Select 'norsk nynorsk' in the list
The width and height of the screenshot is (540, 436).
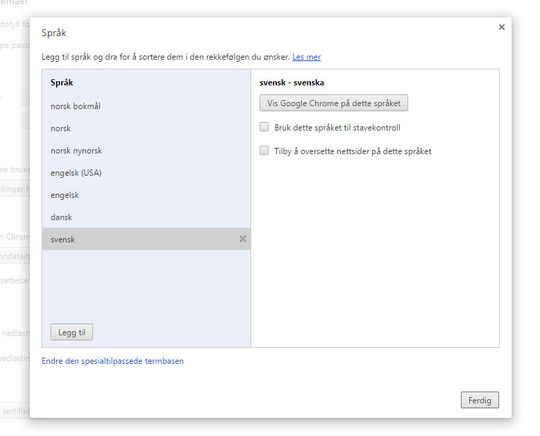click(x=146, y=150)
